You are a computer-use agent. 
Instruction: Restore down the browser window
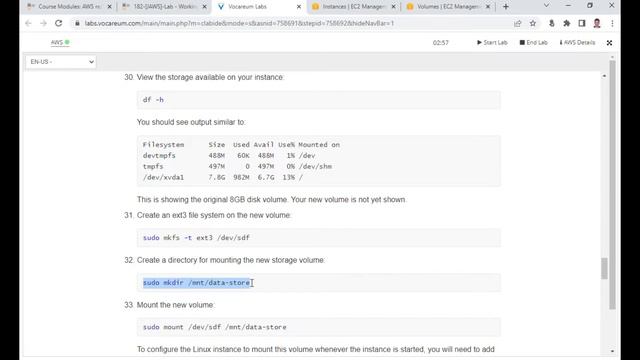coord(590,6)
